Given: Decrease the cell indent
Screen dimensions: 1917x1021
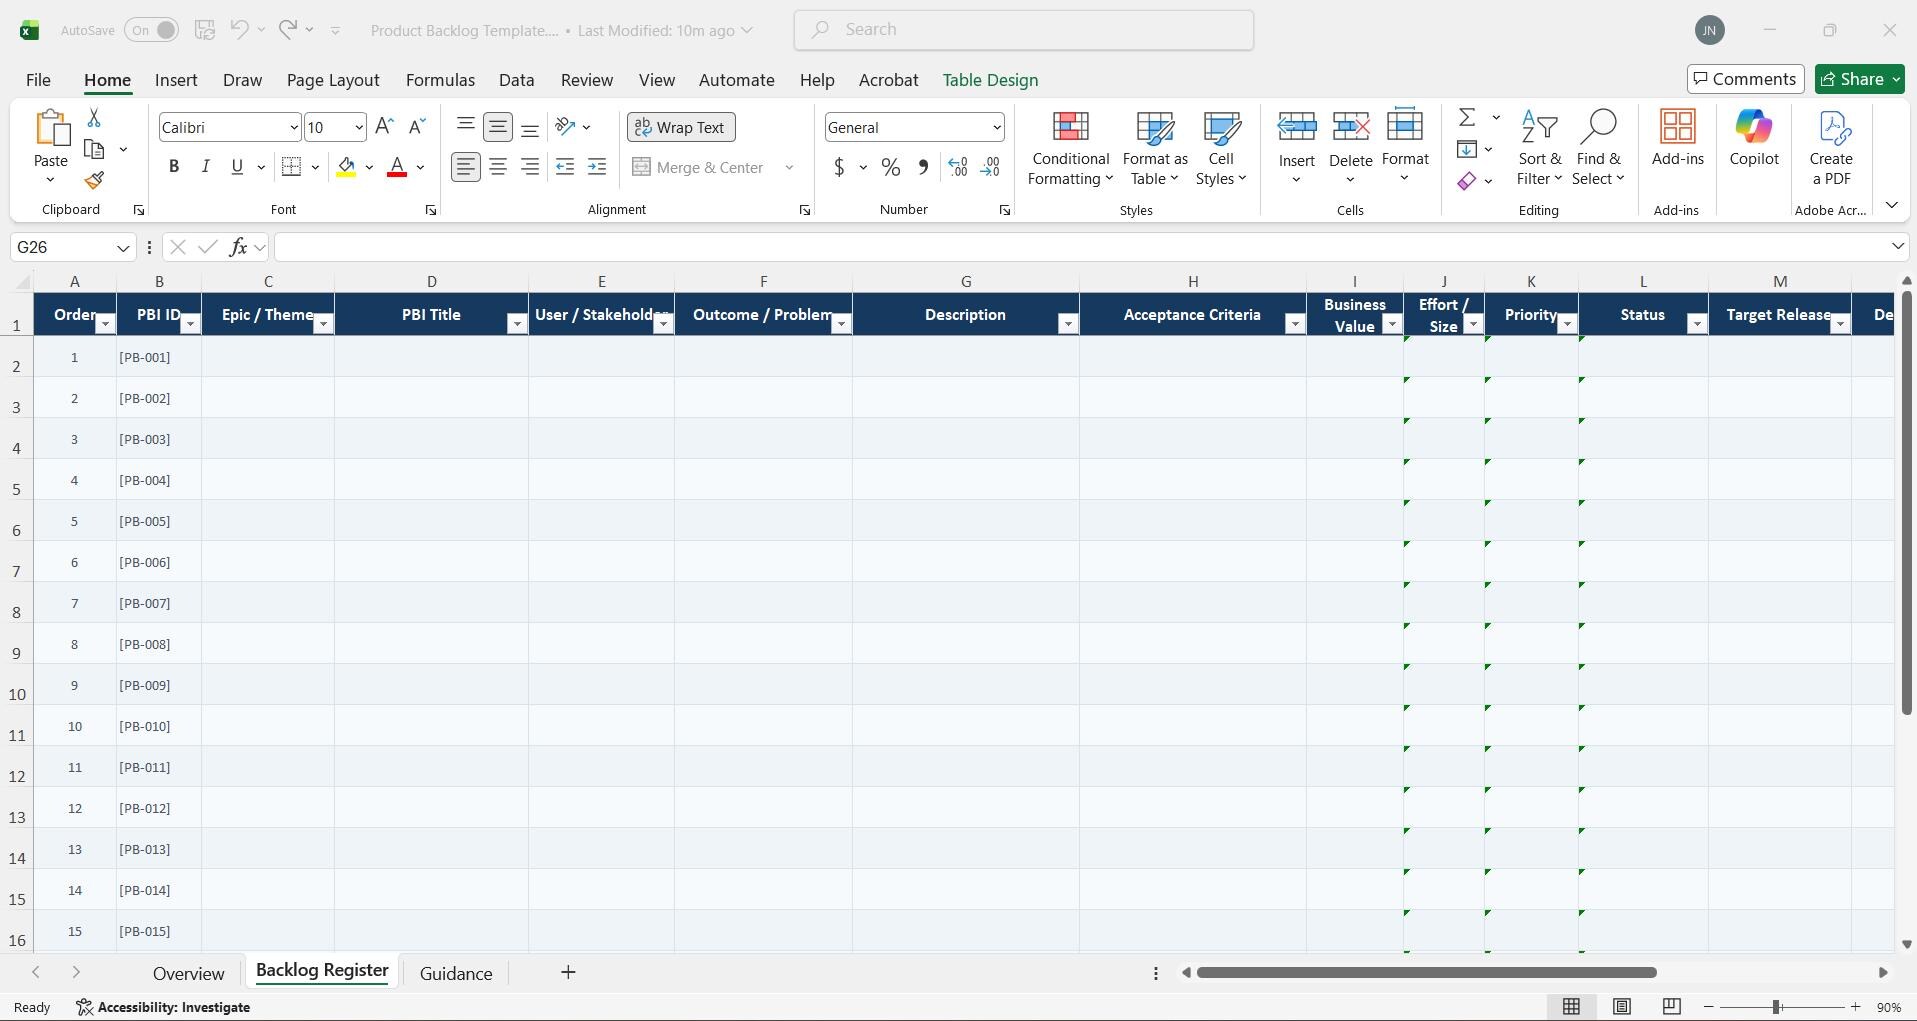Looking at the screenshot, I should coord(565,167).
